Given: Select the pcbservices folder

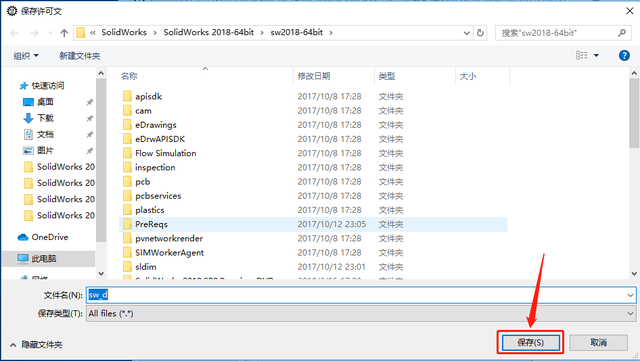Looking at the screenshot, I should click(x=158, y=196).
